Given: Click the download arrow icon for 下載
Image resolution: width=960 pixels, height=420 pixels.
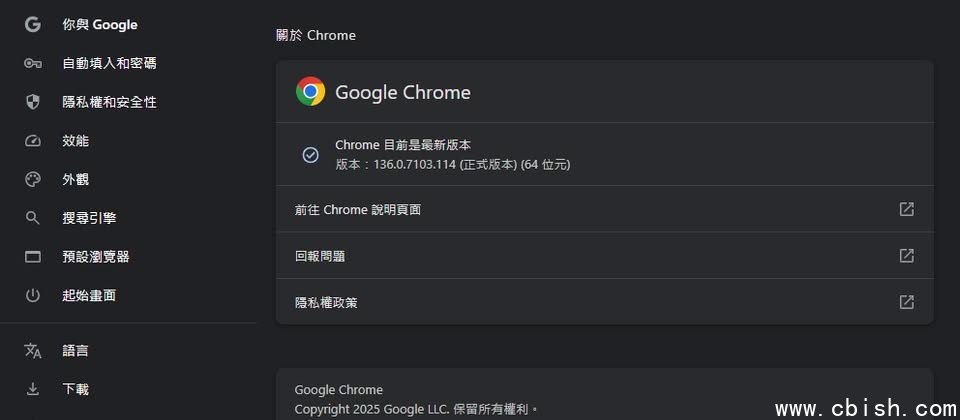Looking at the screenshot, I should click(32, 389).
